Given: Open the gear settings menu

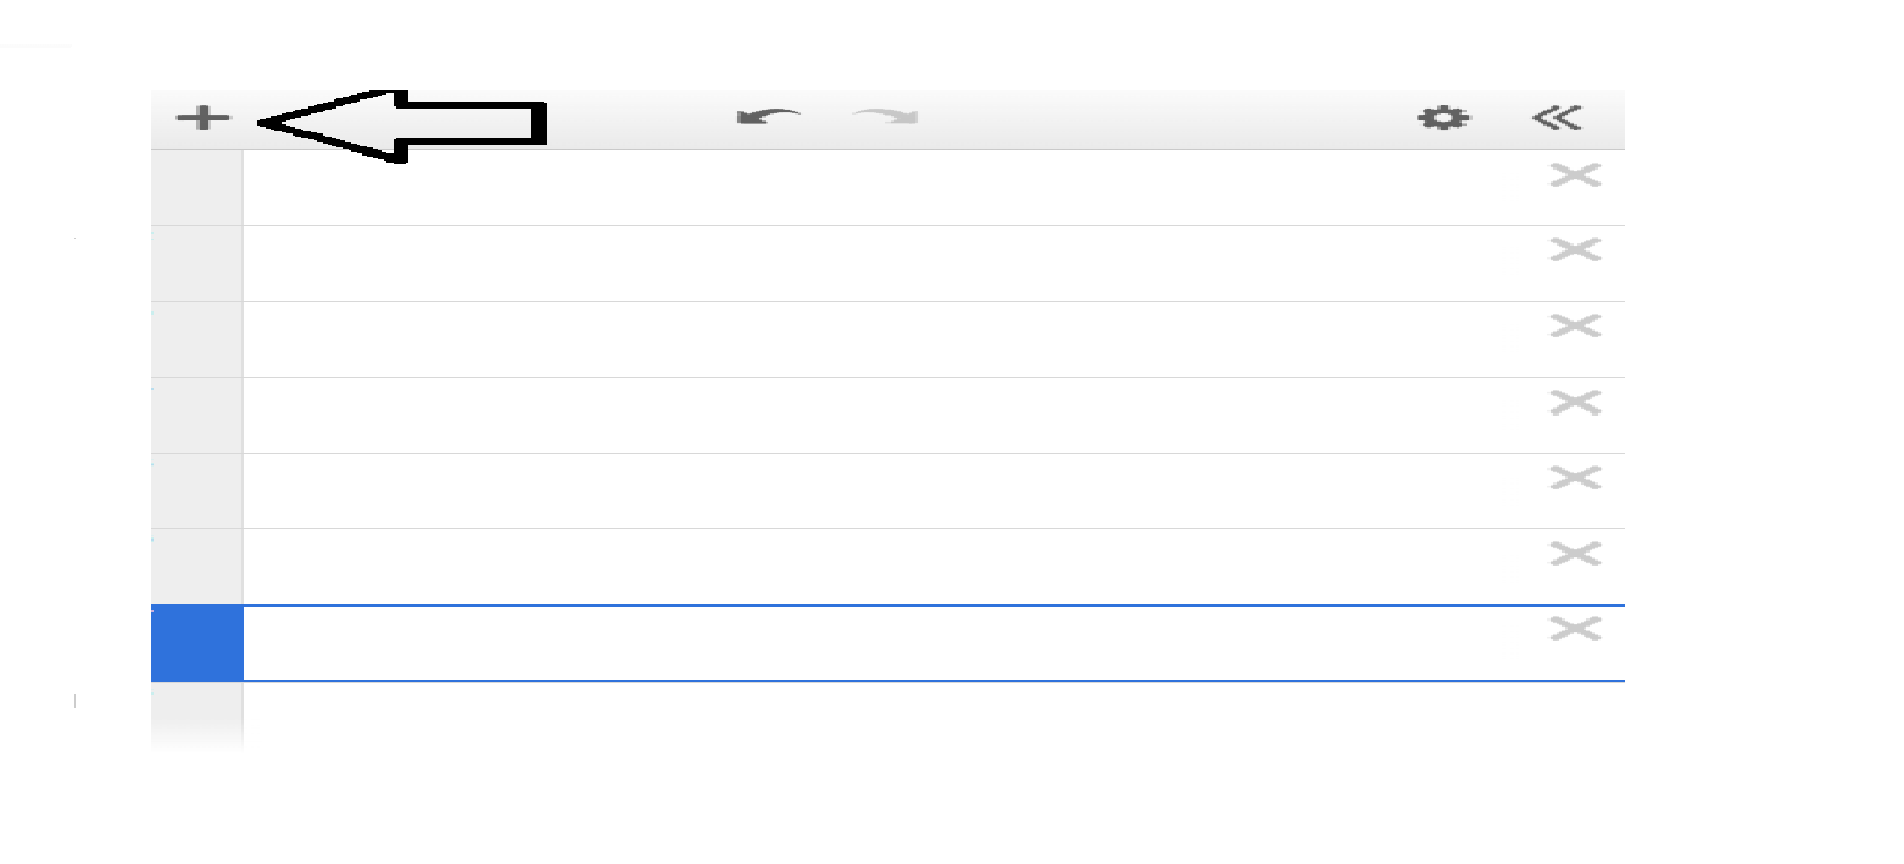Looking at the screenshot, I should (1444, 118).
